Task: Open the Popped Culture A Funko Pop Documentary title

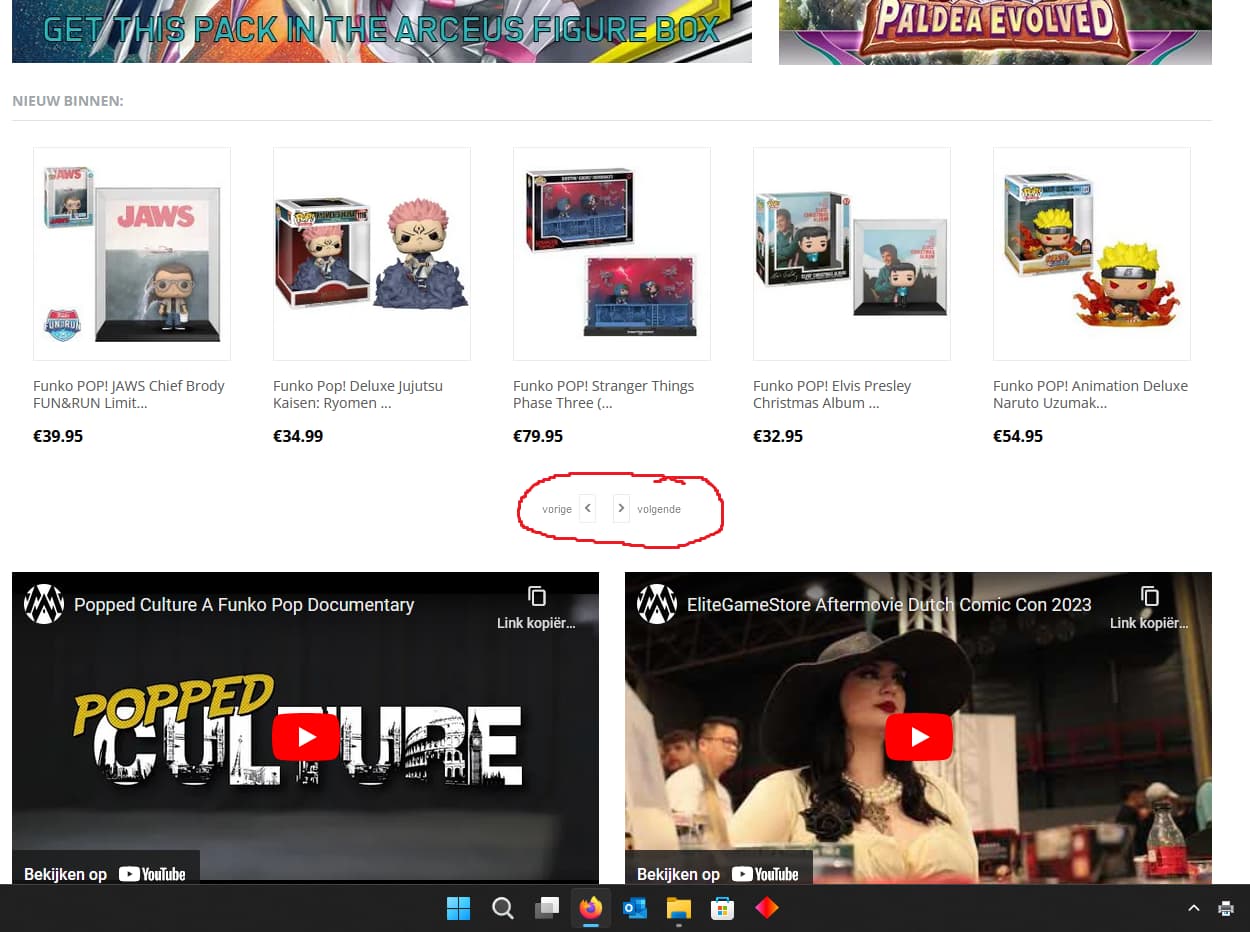Action: point(244,604)
